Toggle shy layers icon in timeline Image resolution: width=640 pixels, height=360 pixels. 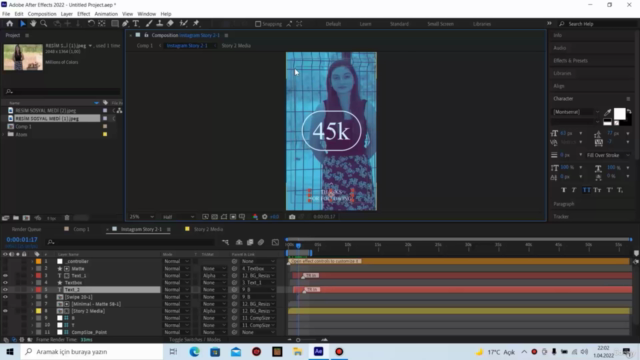pyautogui.click(x=239, y=242)
